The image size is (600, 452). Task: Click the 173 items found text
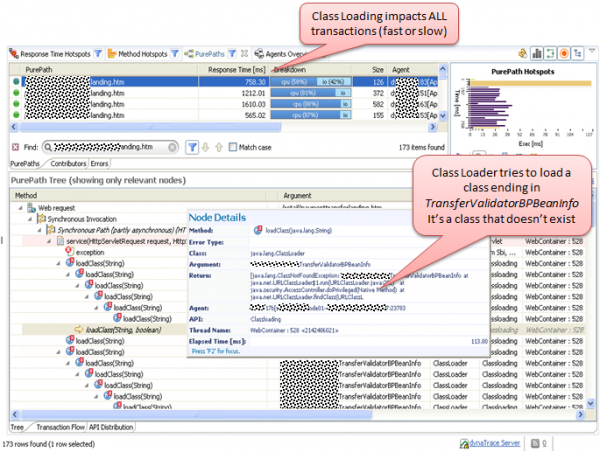click(421, 147)
